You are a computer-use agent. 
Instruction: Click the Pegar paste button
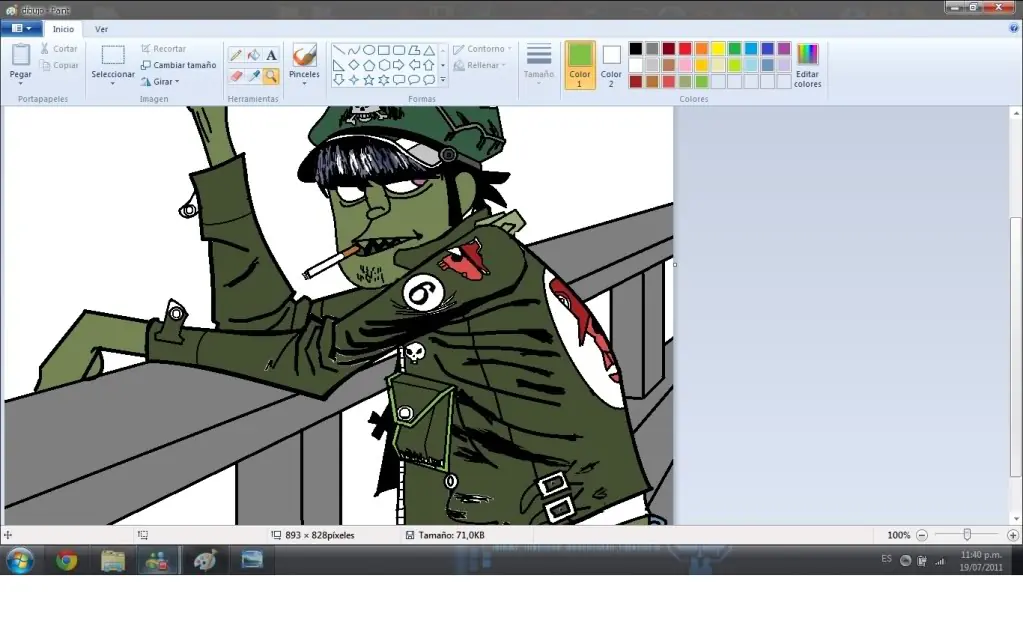[x=20, y=61]
